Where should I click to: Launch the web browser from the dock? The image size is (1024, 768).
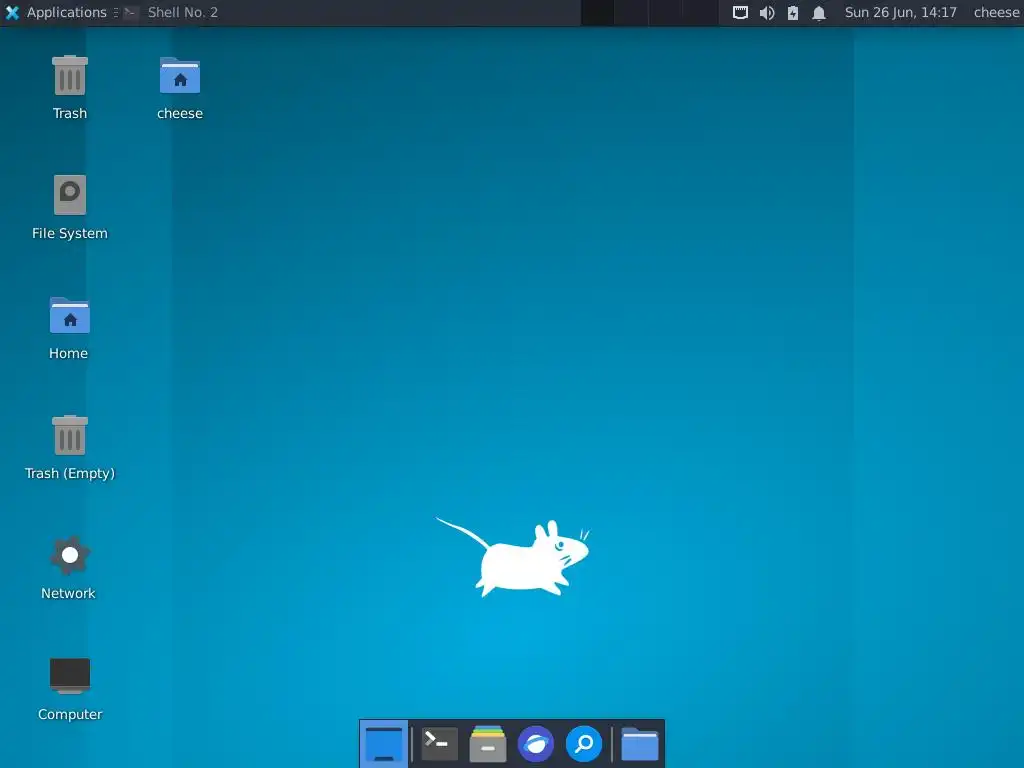(x=536, y=744)
